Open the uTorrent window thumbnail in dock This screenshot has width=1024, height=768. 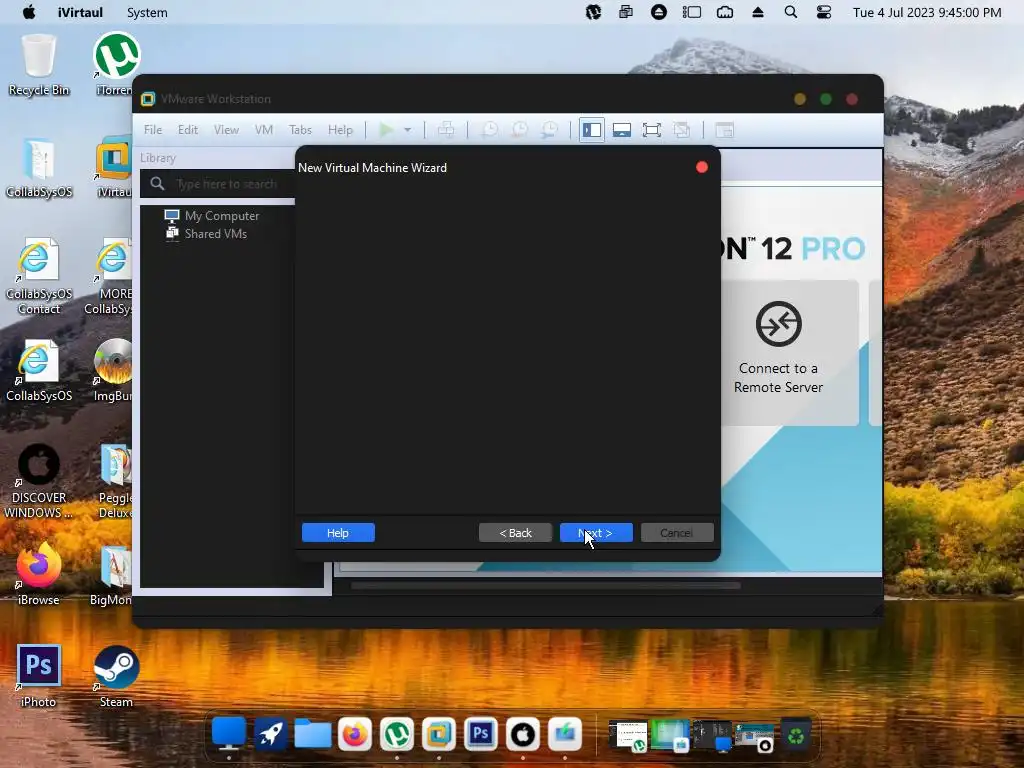tap(628, 735)
